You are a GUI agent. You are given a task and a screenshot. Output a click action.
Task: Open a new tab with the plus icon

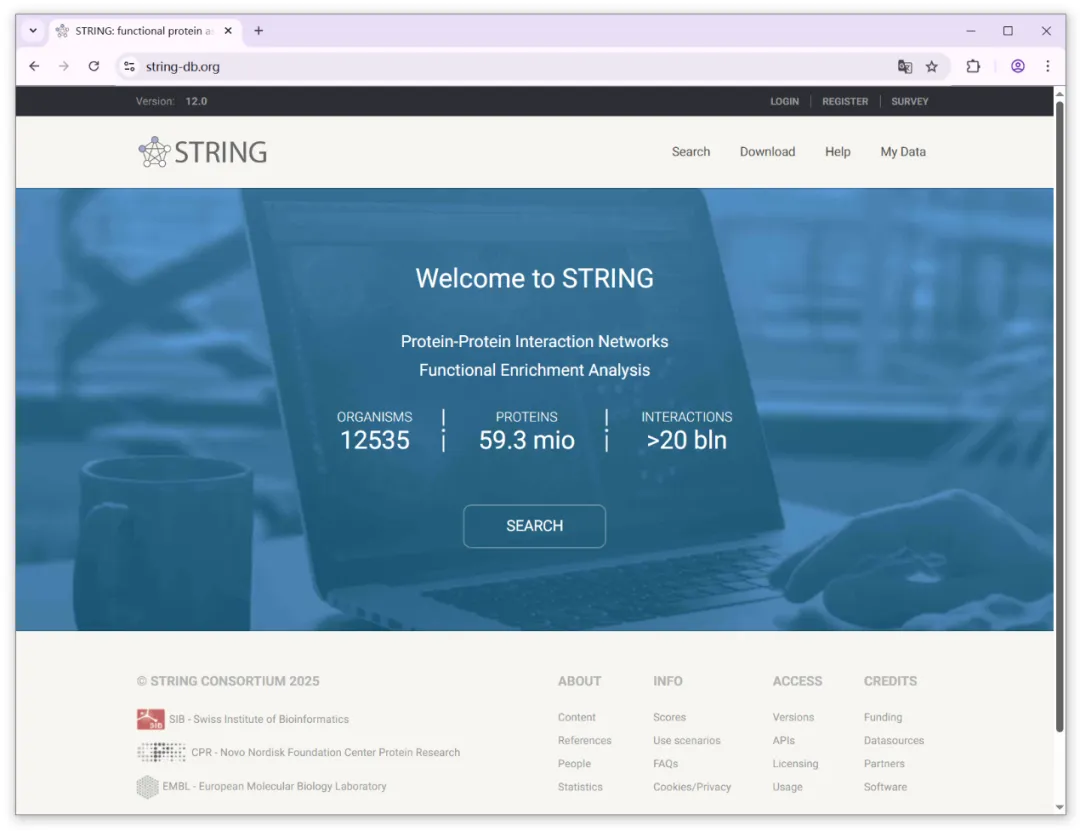pyautogui.click(x=258, y=30)
